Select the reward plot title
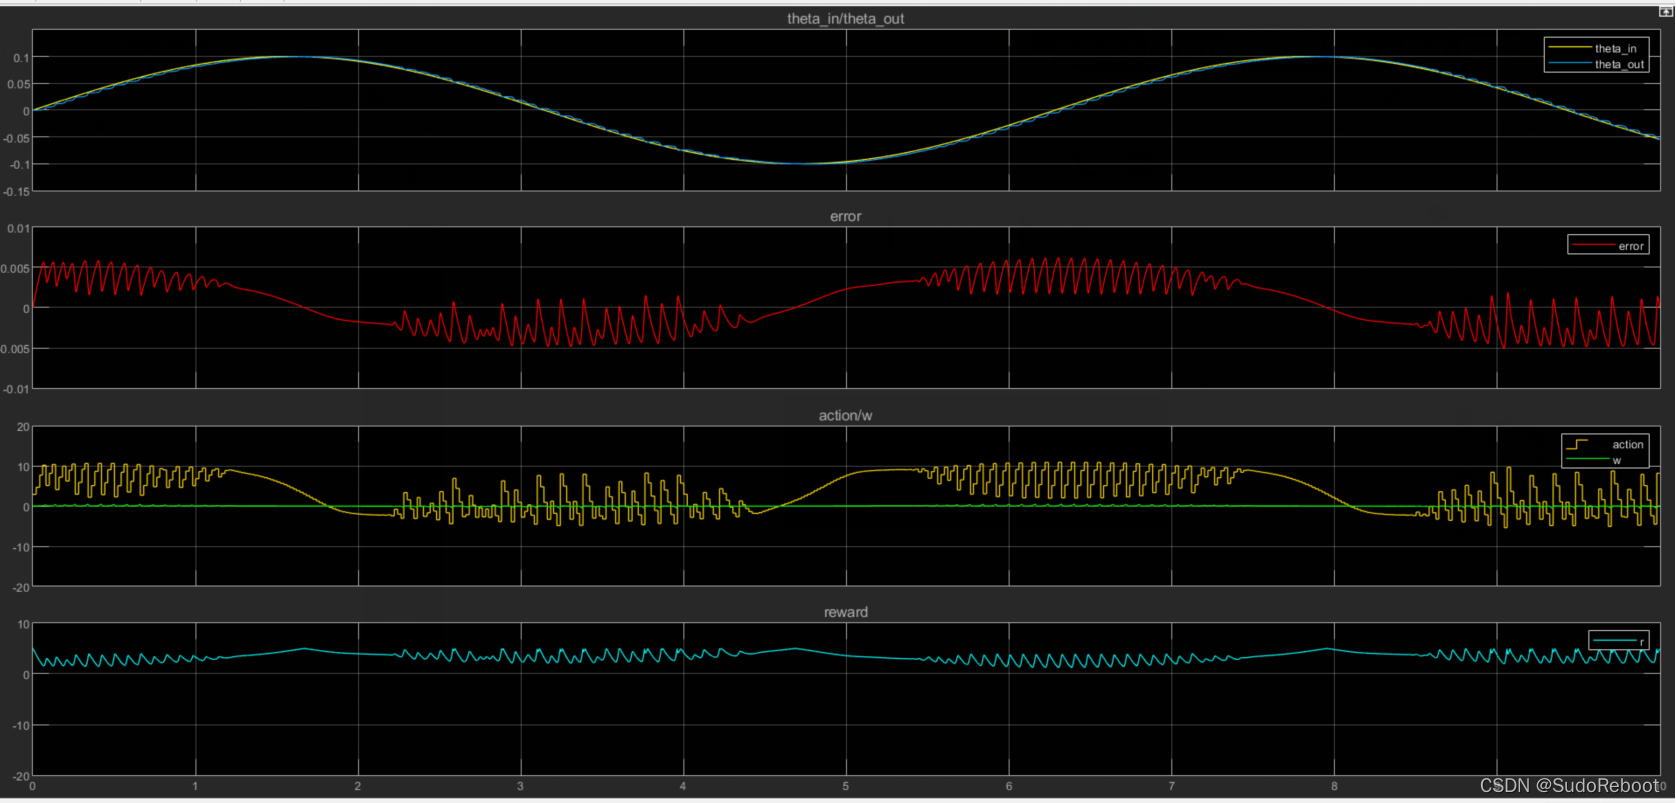 click(x=845, y=612)
